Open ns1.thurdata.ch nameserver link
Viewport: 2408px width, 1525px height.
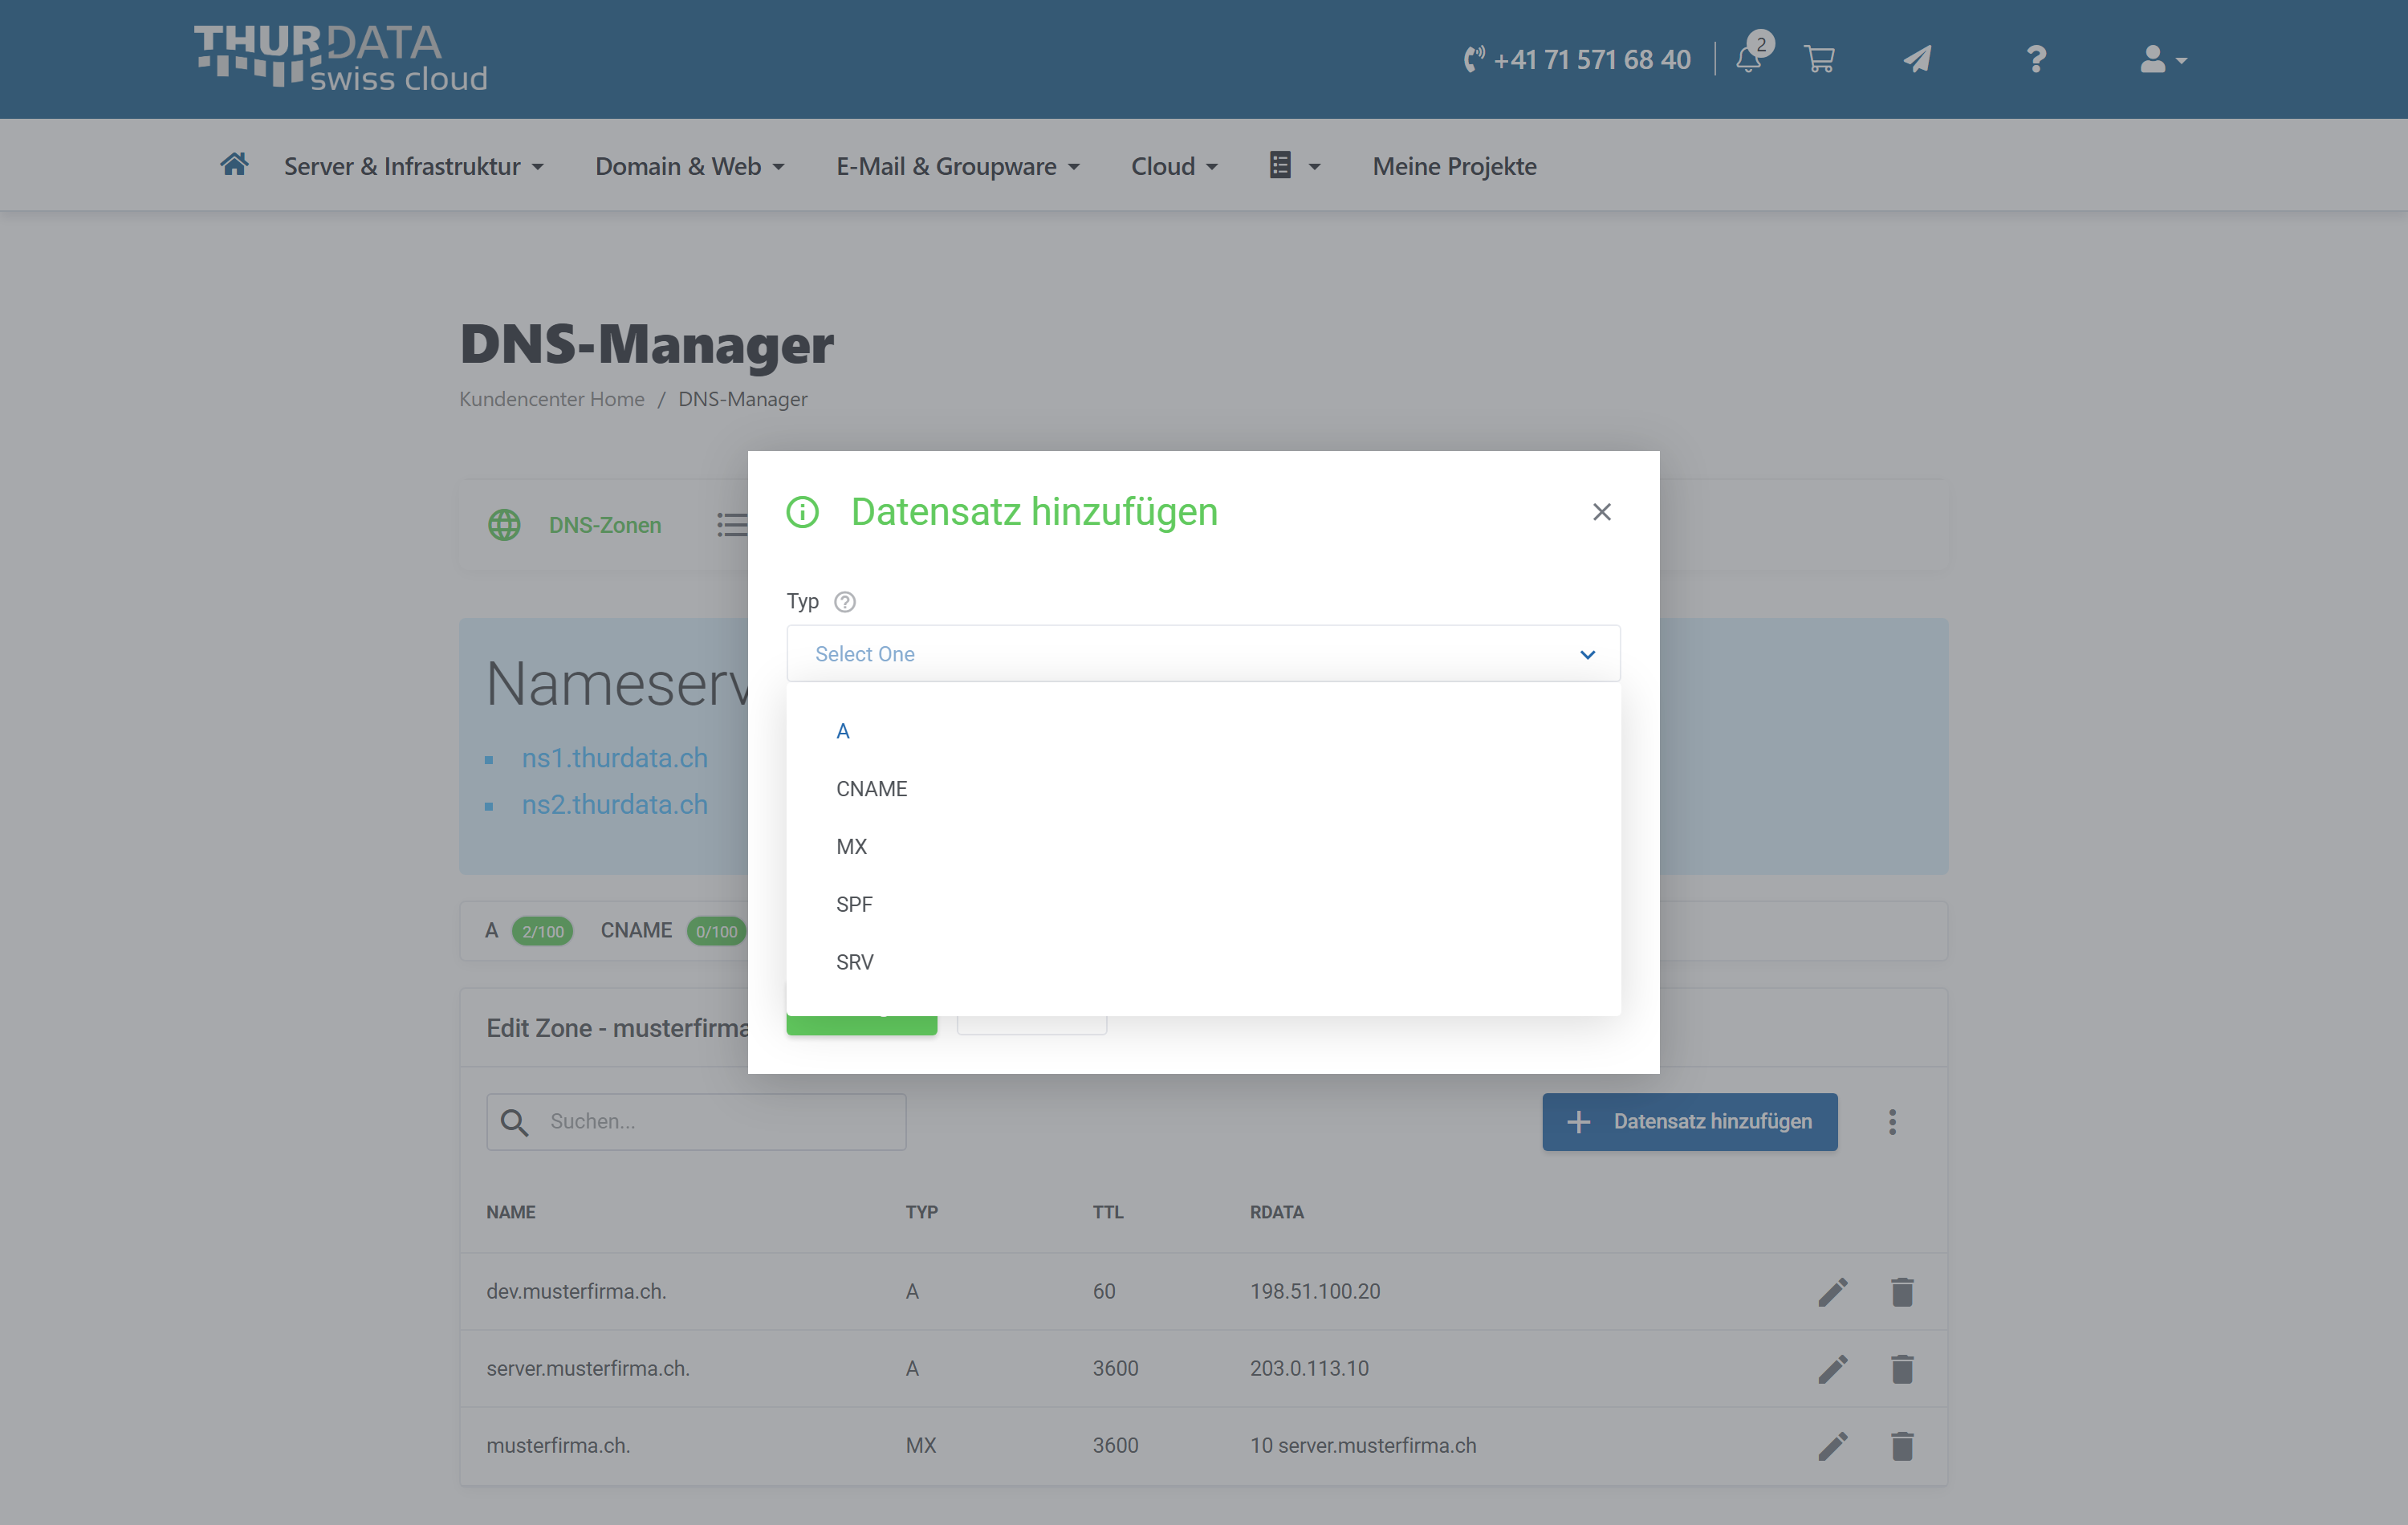(x=615, y=758)
